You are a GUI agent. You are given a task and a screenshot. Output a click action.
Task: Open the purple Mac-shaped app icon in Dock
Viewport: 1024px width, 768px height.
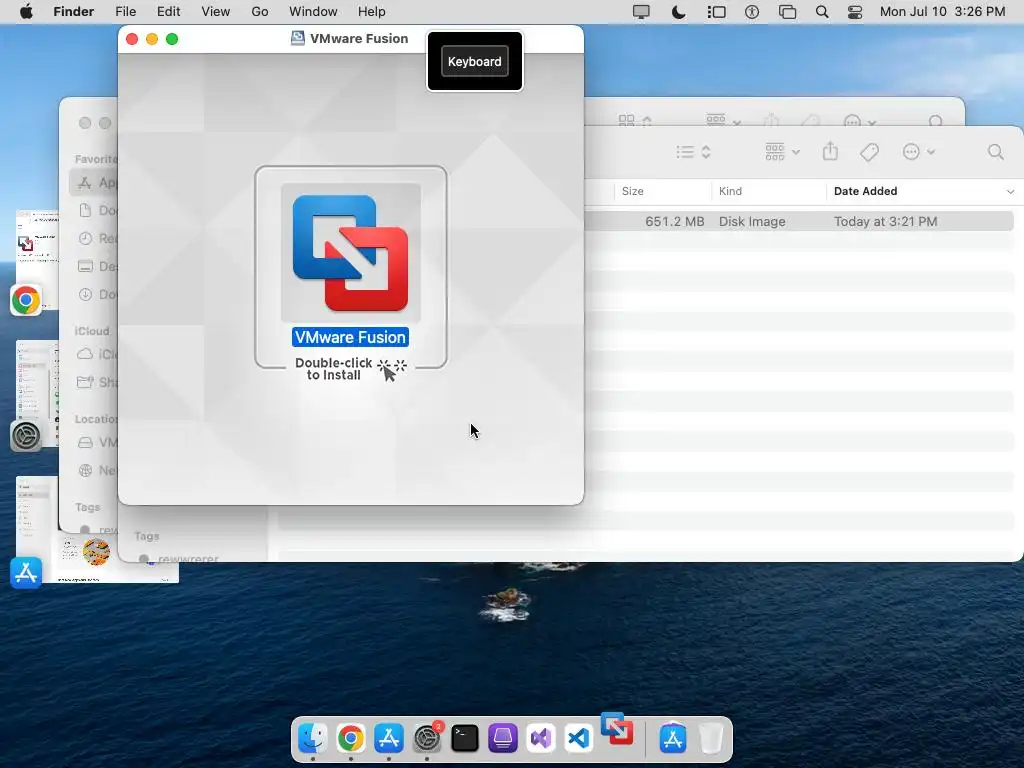(x=503, y=739)
